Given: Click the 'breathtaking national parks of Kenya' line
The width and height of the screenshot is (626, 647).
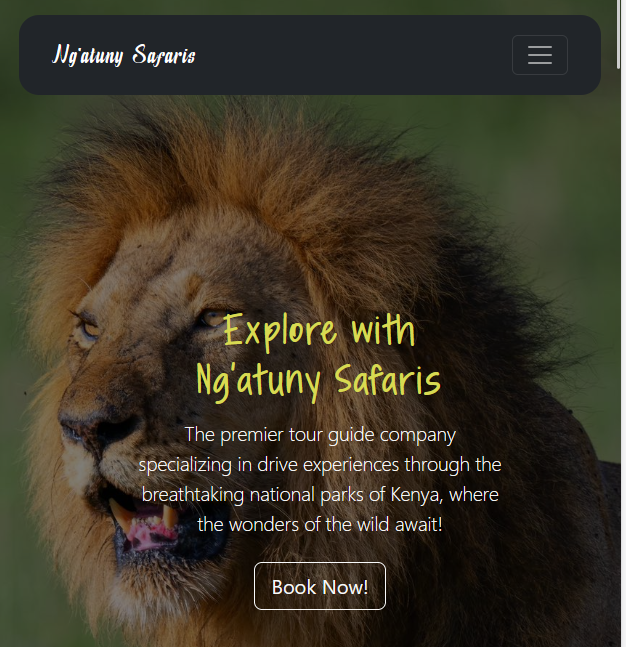Looking at the screenshot, I should (x=320, y=495).
